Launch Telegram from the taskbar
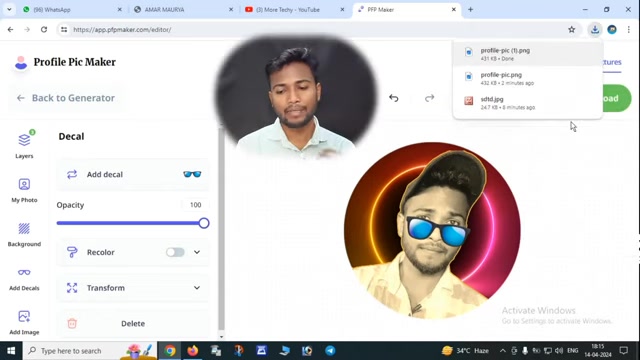The width and height of the screenshot is (640, 360). coord(330,351)
